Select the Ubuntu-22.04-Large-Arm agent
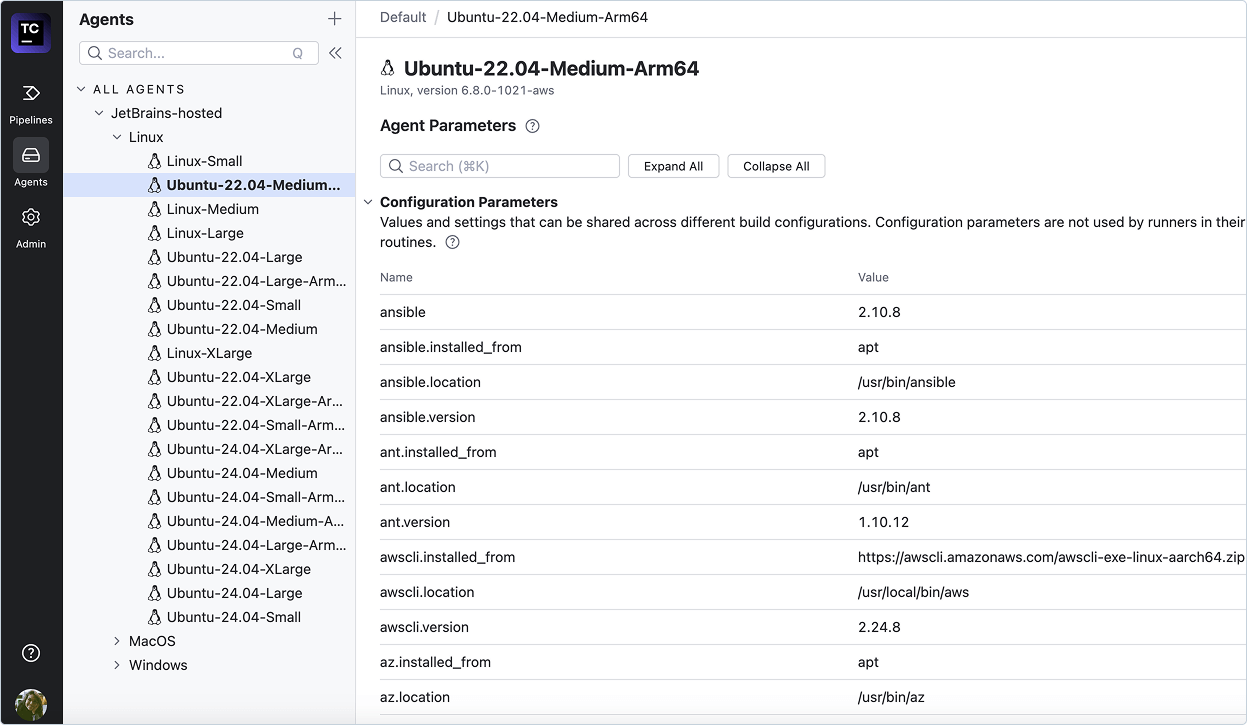 tap(256, 281)
